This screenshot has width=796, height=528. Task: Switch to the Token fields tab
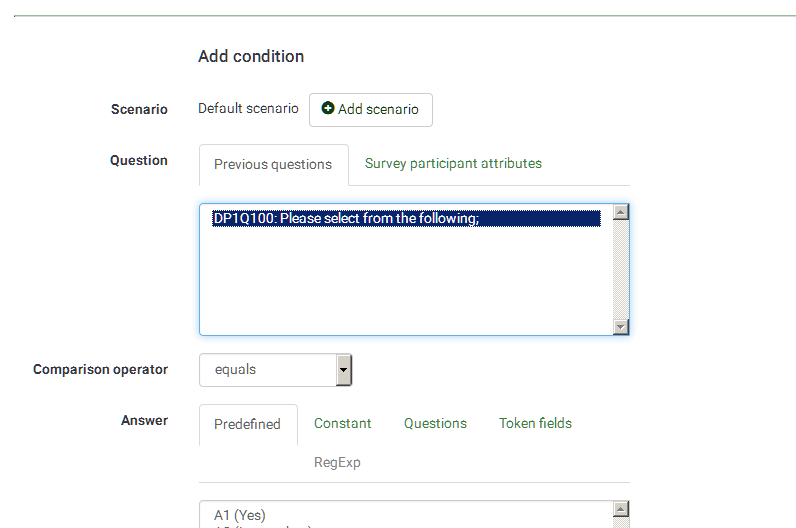pos(535,424)
